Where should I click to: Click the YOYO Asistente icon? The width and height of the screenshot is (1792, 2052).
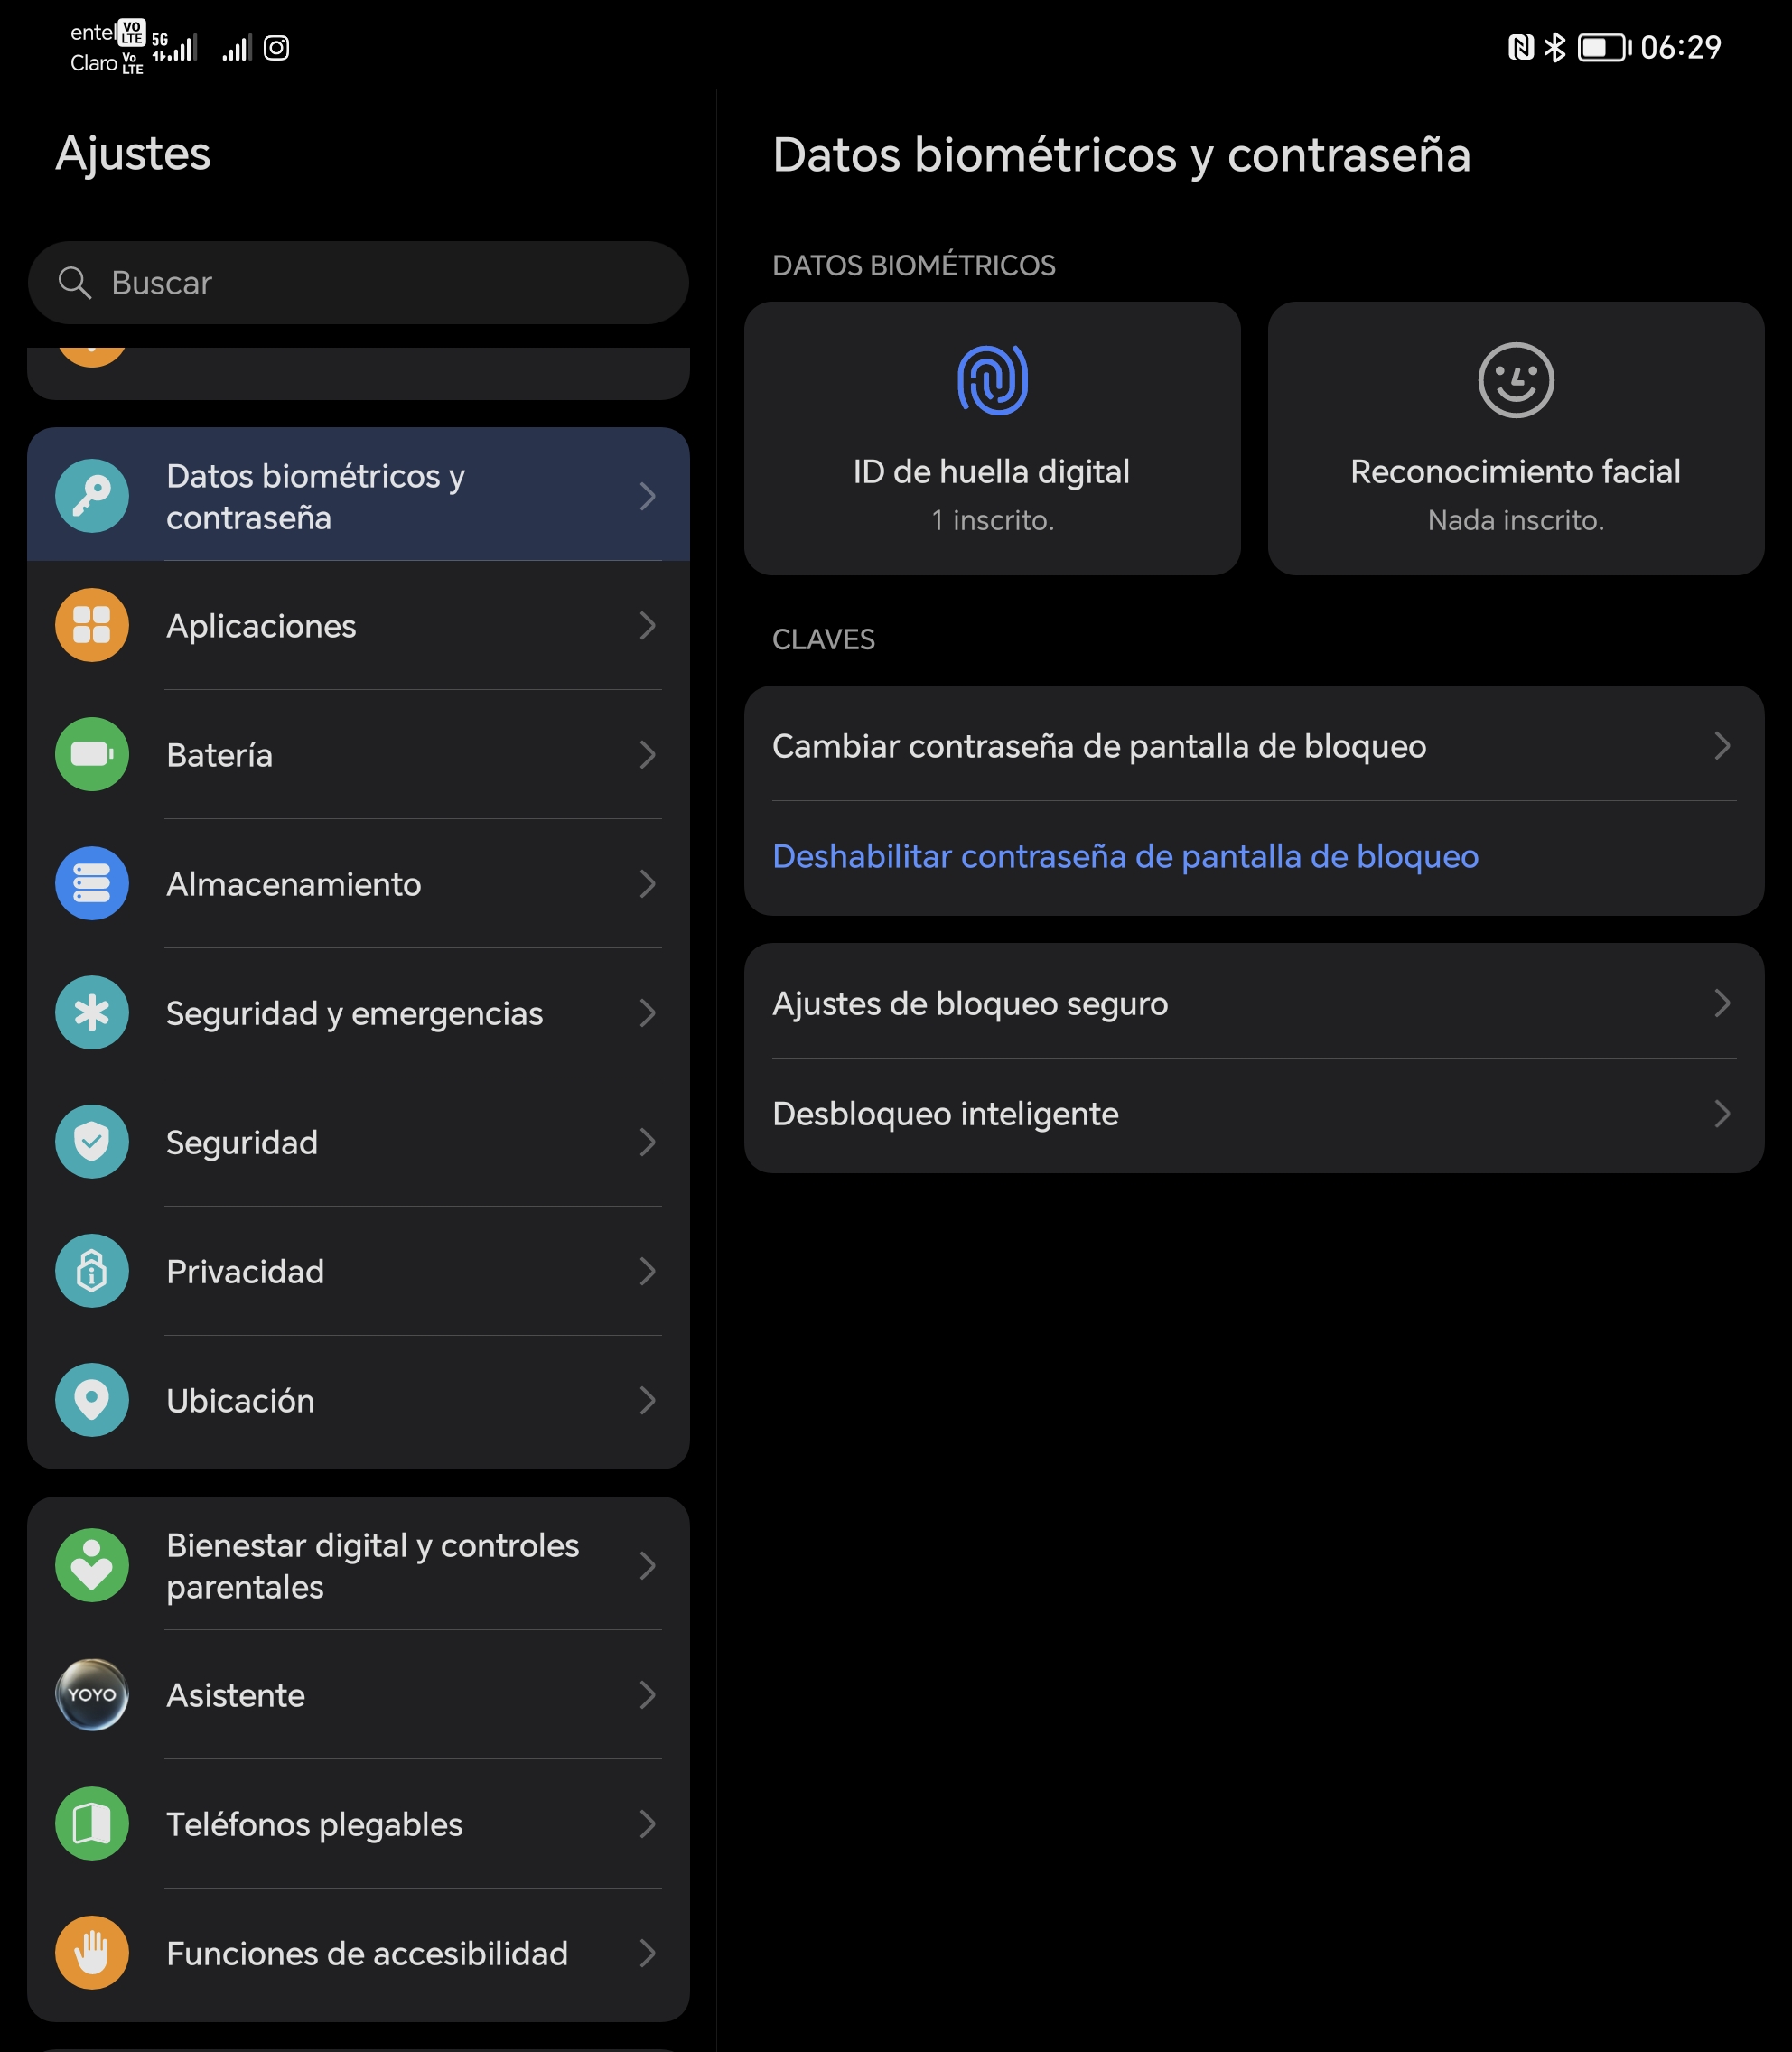92,1694
